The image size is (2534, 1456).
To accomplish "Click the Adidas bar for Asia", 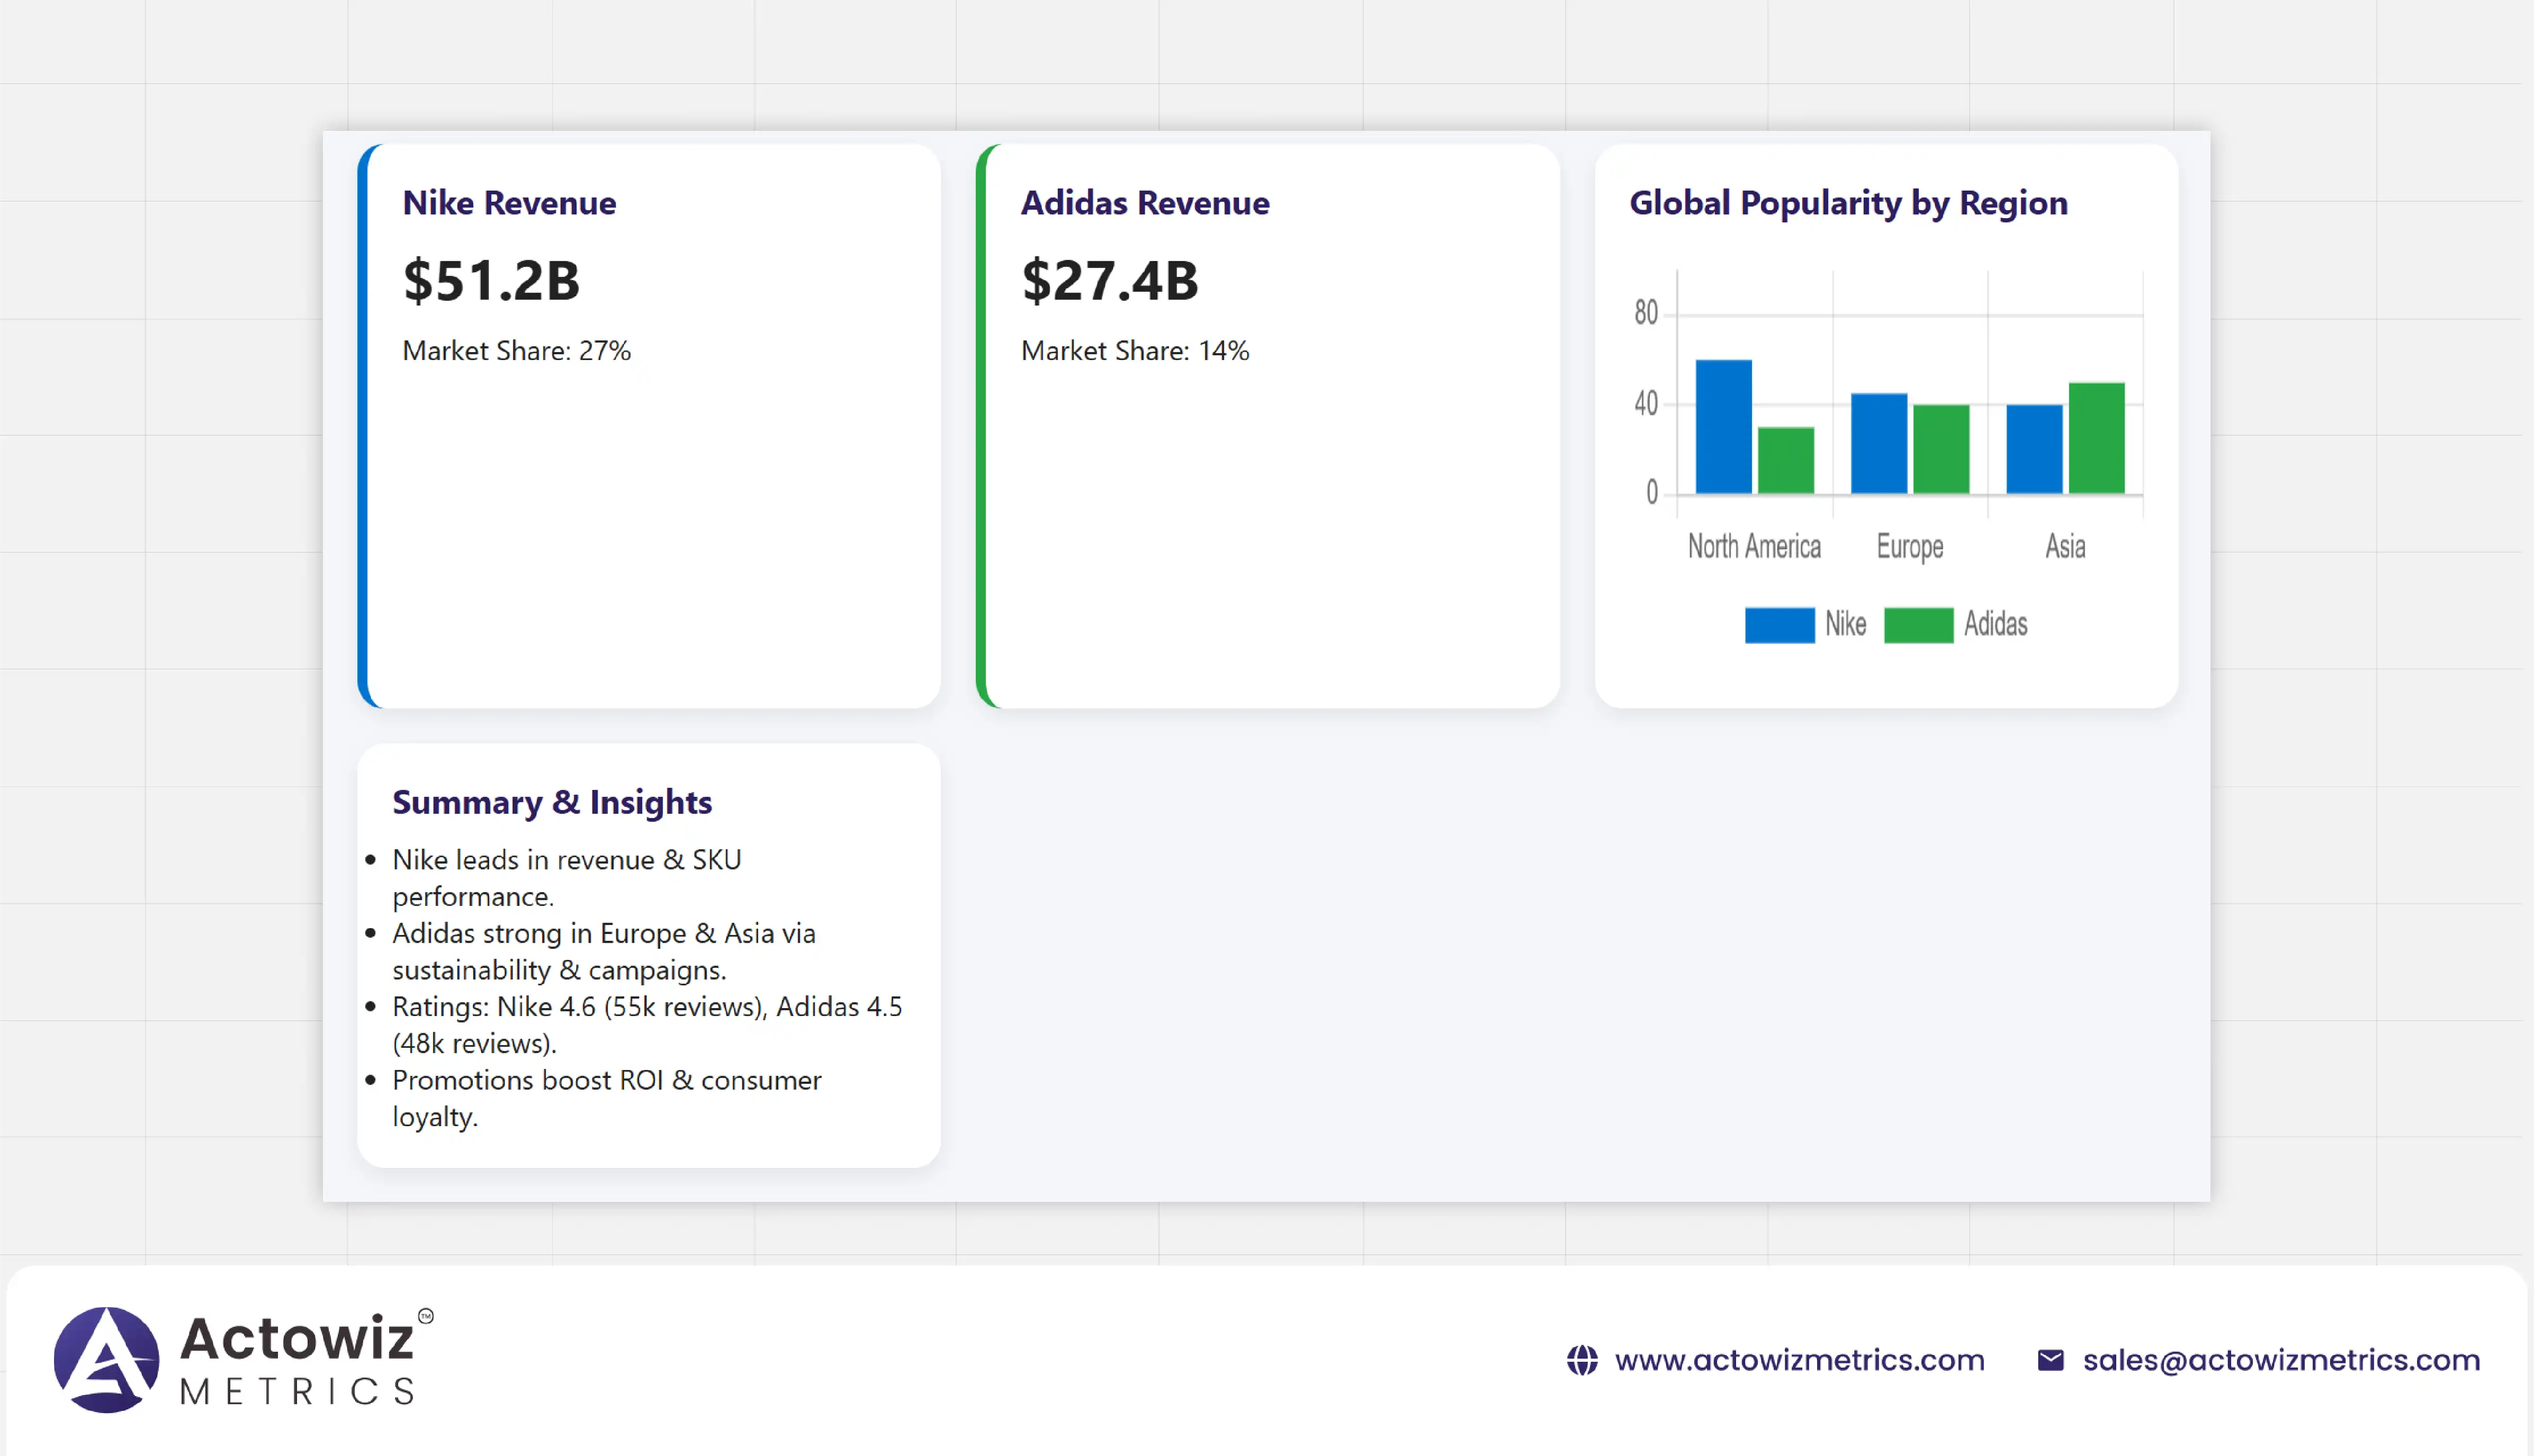I will point(2096,438).
